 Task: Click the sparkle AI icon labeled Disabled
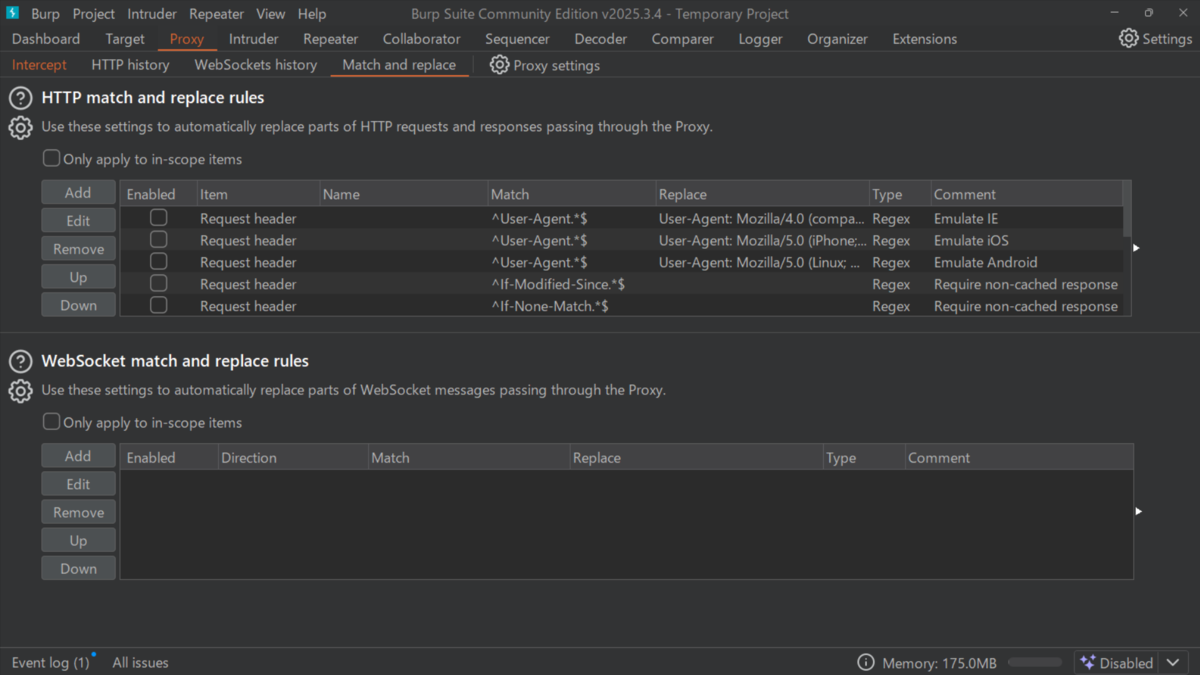click(x=1088, y=663)
